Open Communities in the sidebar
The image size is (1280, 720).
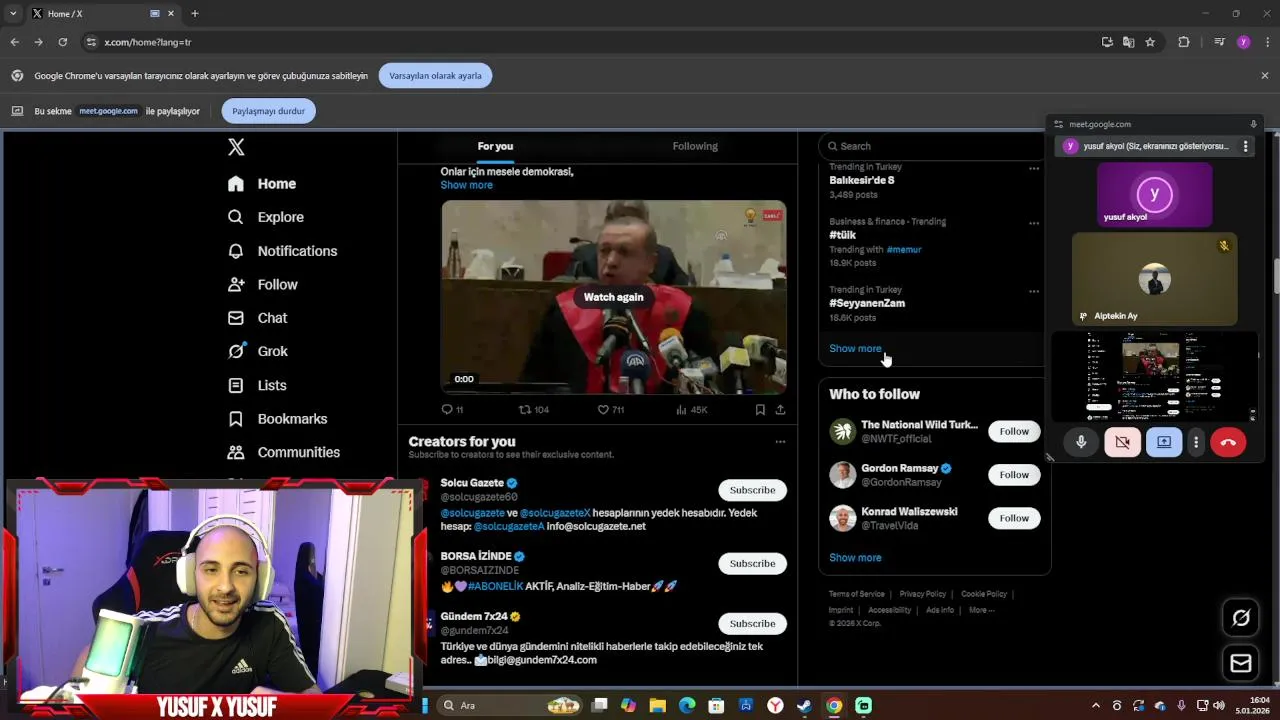pos(284,452)
